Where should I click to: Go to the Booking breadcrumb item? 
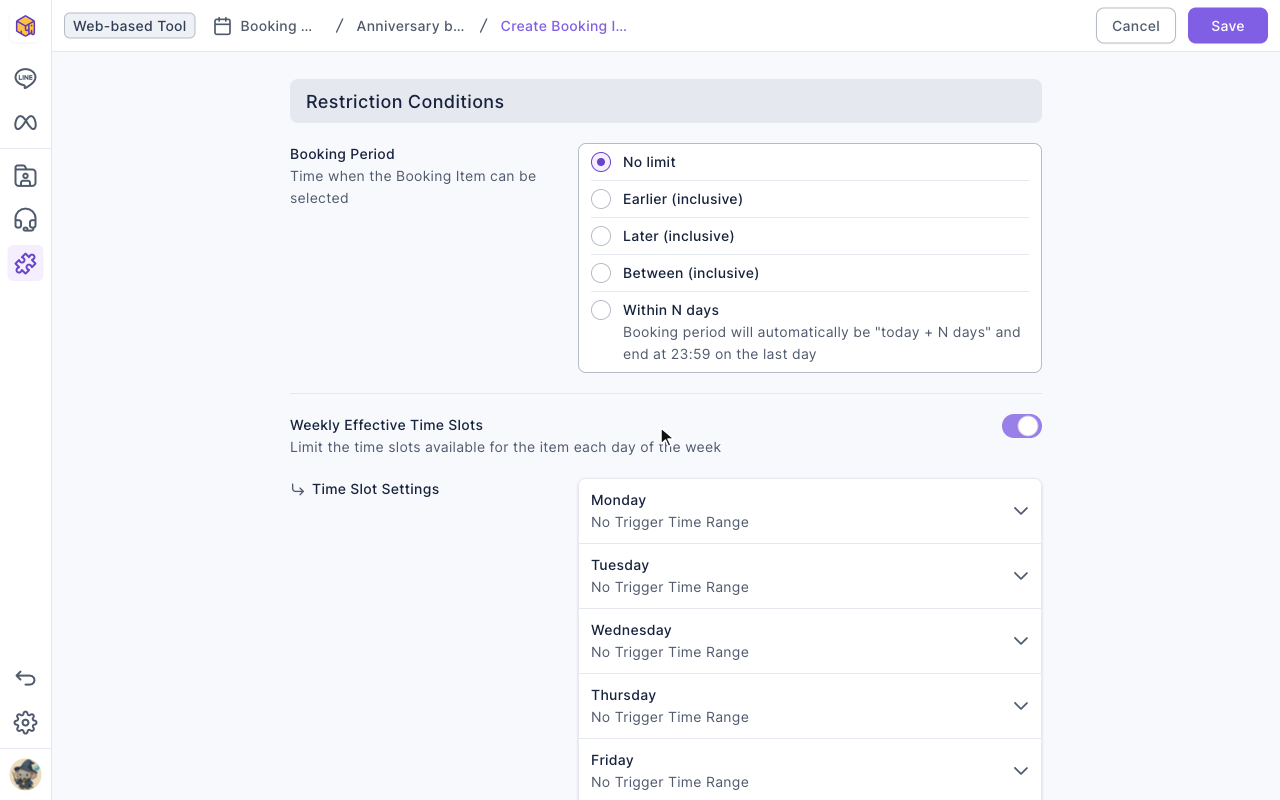click(277, 26)
